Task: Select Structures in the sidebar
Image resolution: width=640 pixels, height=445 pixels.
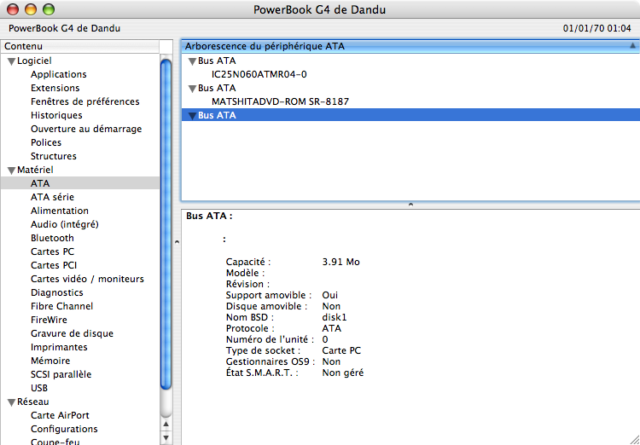Action: pos(53,156)
